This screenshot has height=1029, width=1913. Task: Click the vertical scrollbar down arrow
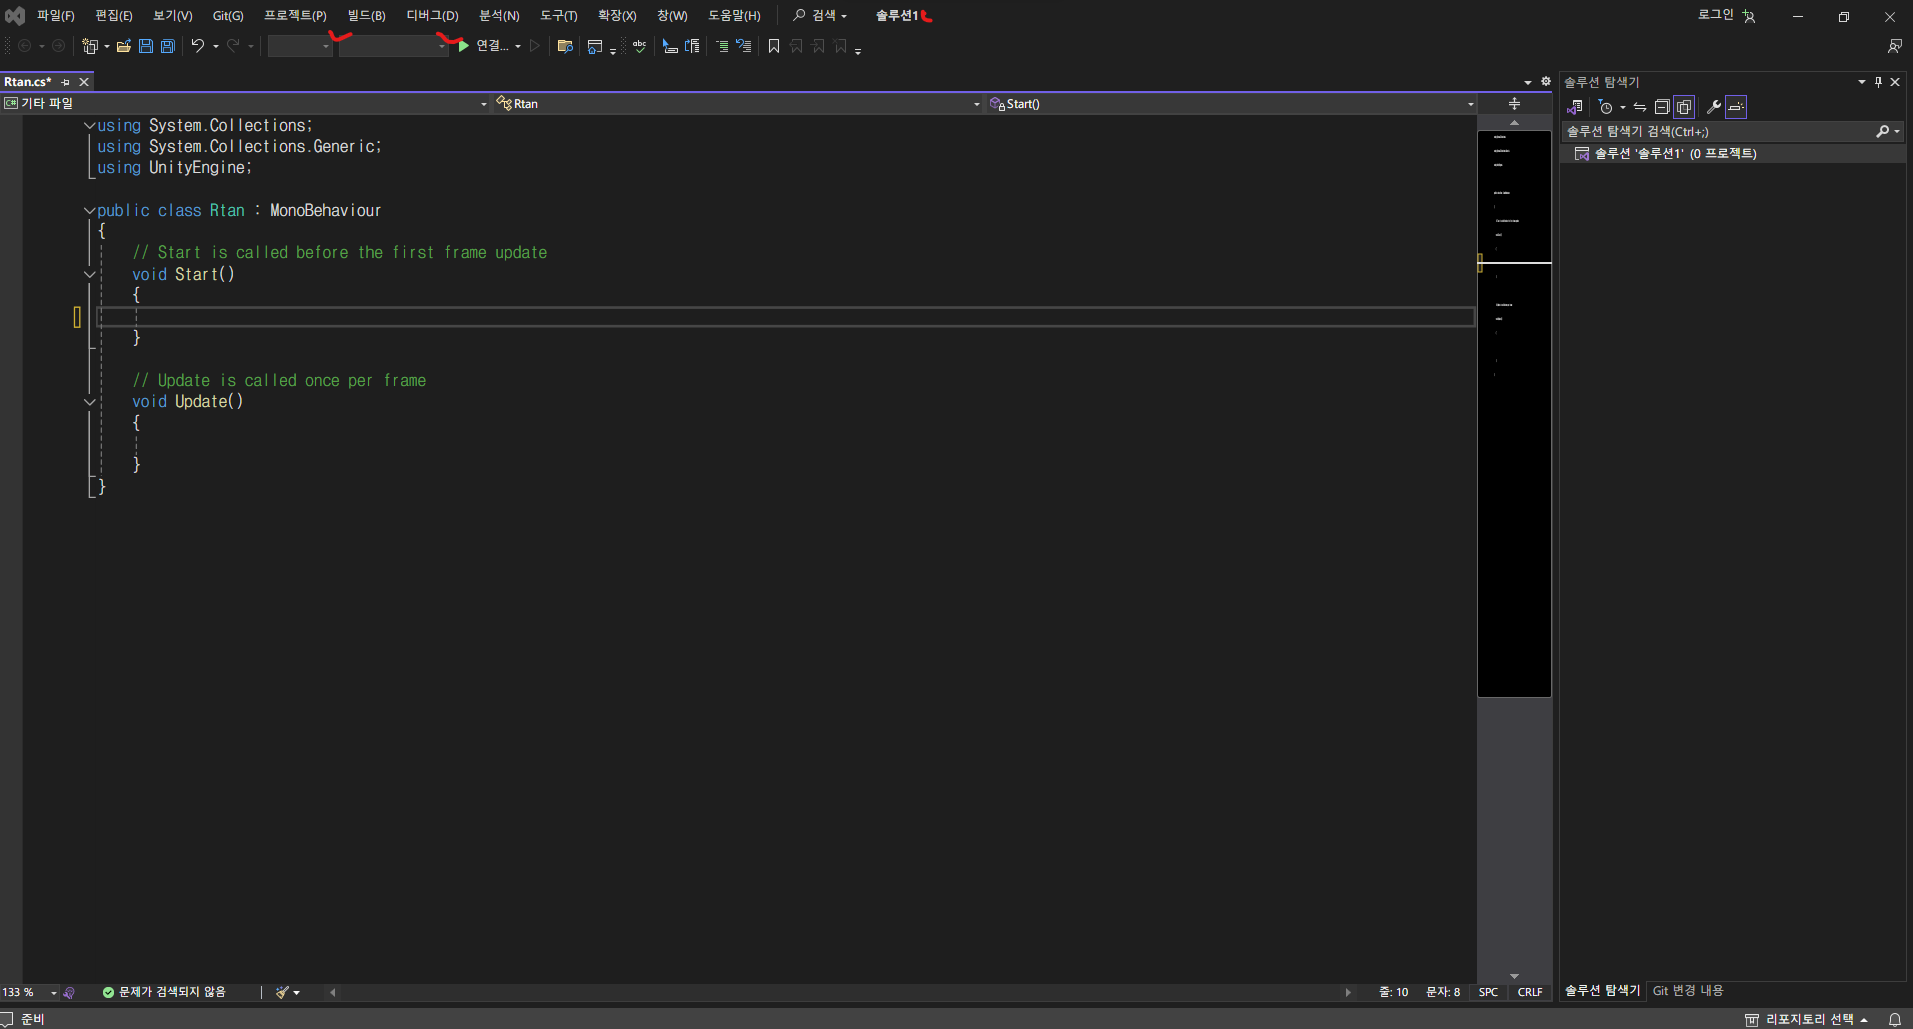pyautogui.click(x=1514, y=976)
